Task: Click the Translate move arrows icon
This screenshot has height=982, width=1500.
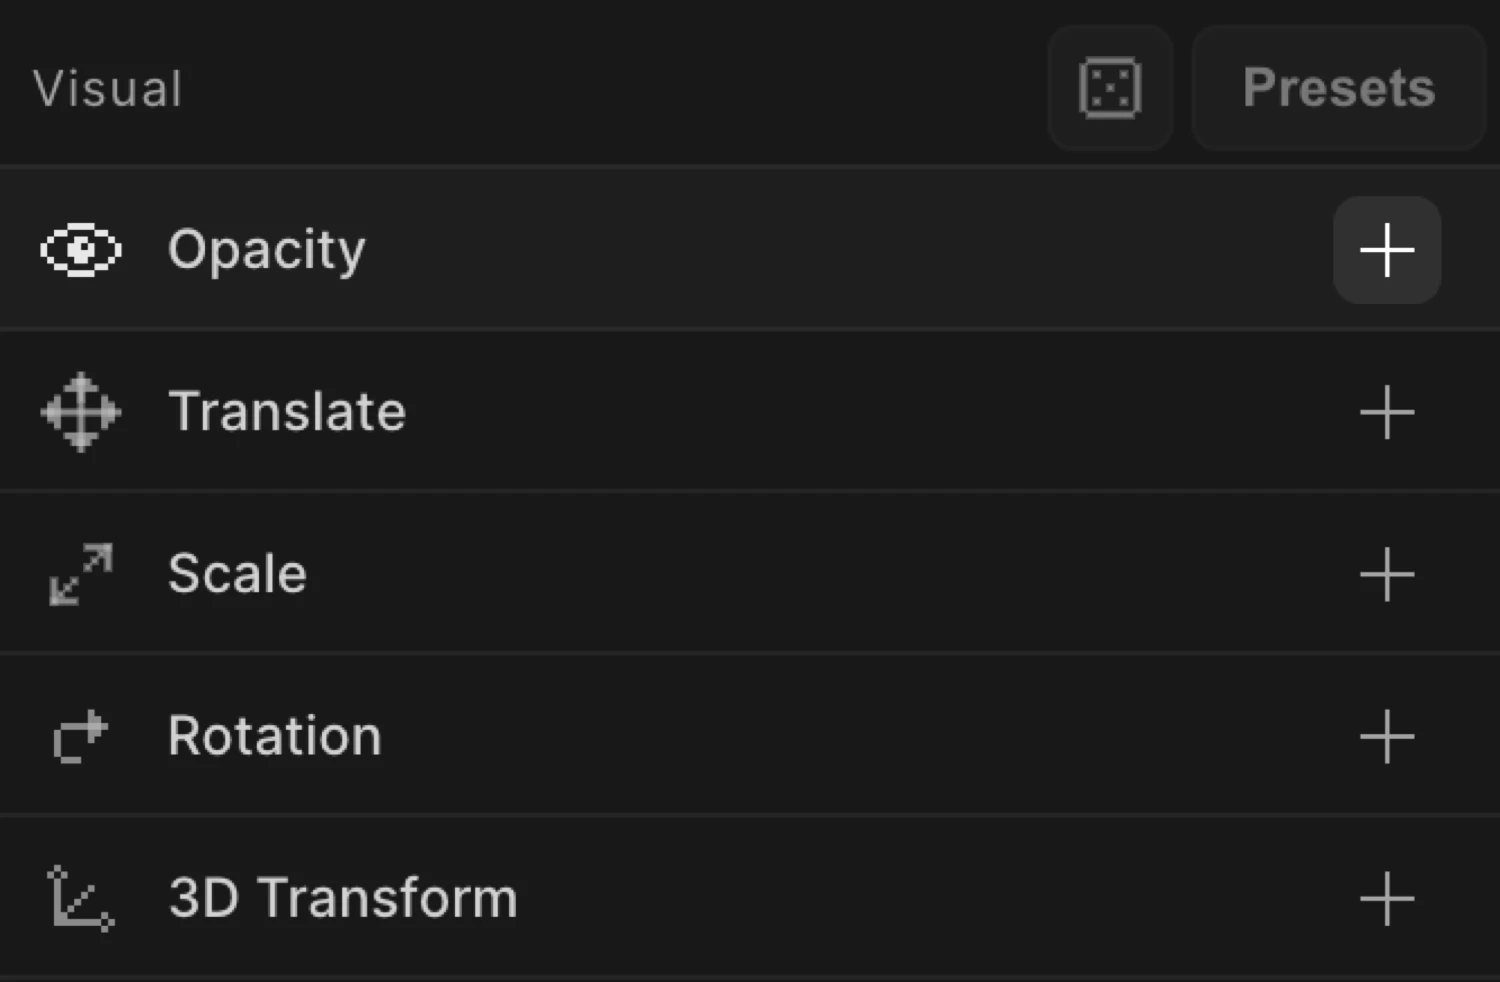Action: pyautogui.click(x=80, y=411)
